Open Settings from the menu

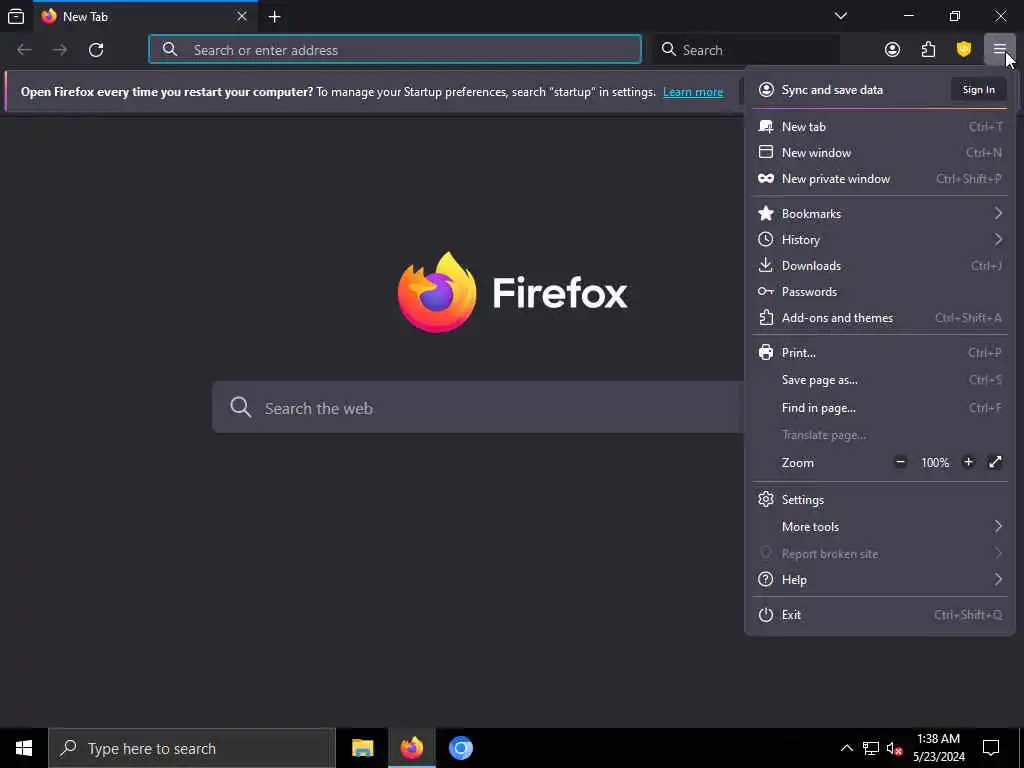pos(880,500)
